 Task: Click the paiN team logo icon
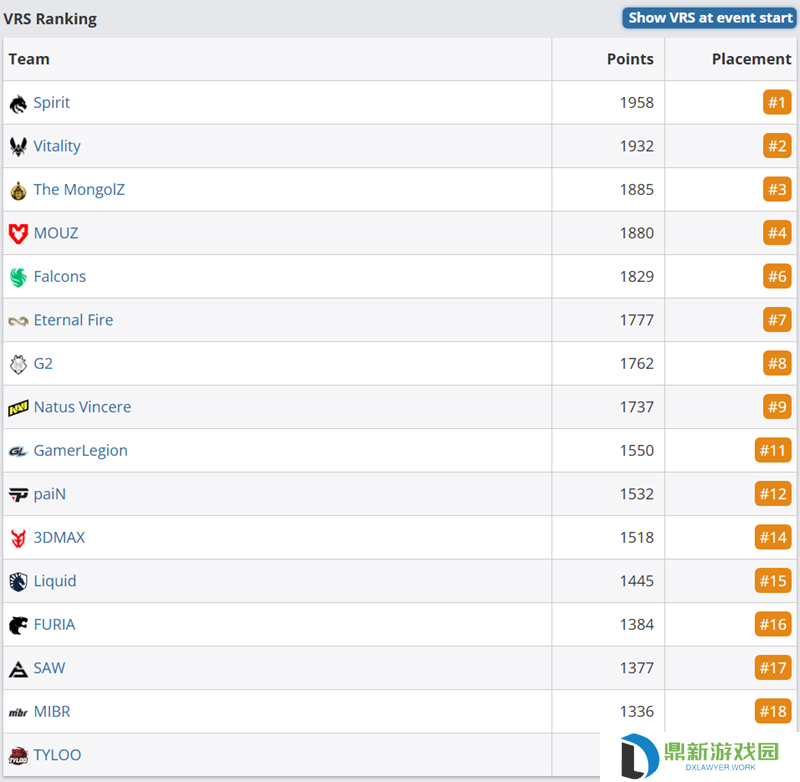18,495
